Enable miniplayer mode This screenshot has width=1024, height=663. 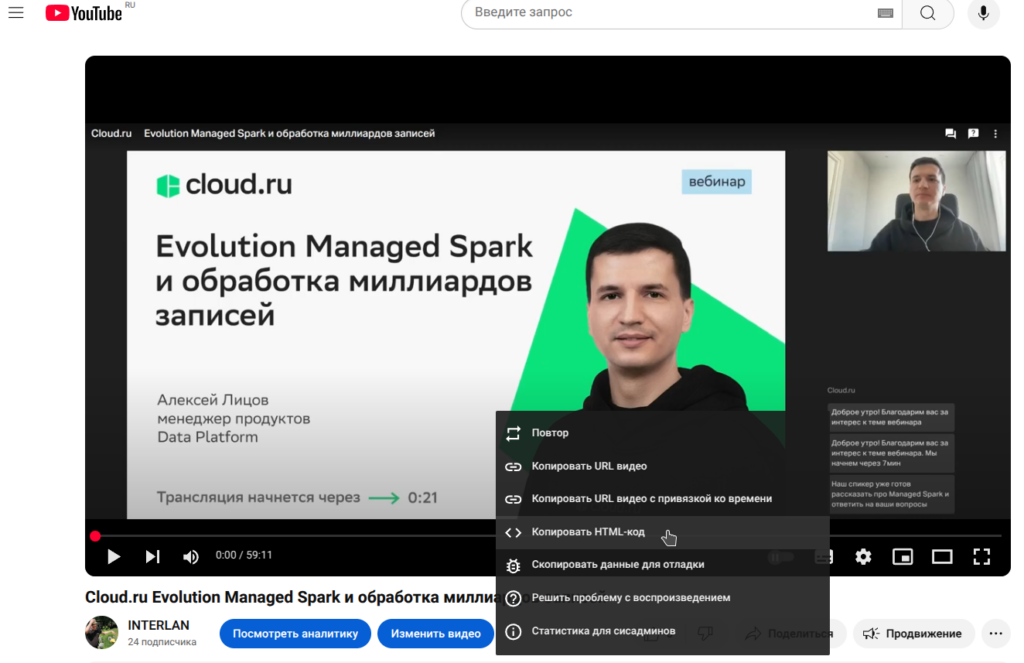point(902,556)
